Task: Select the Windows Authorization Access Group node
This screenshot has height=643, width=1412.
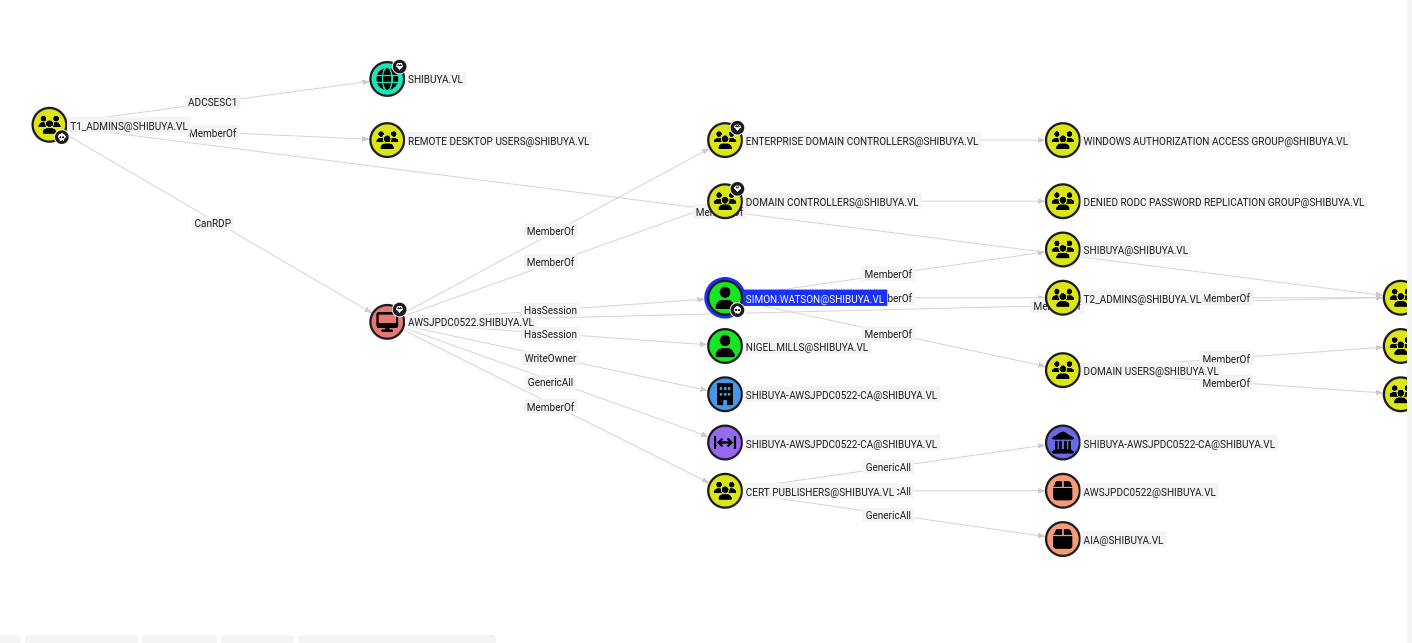Action: (1063, 140)
